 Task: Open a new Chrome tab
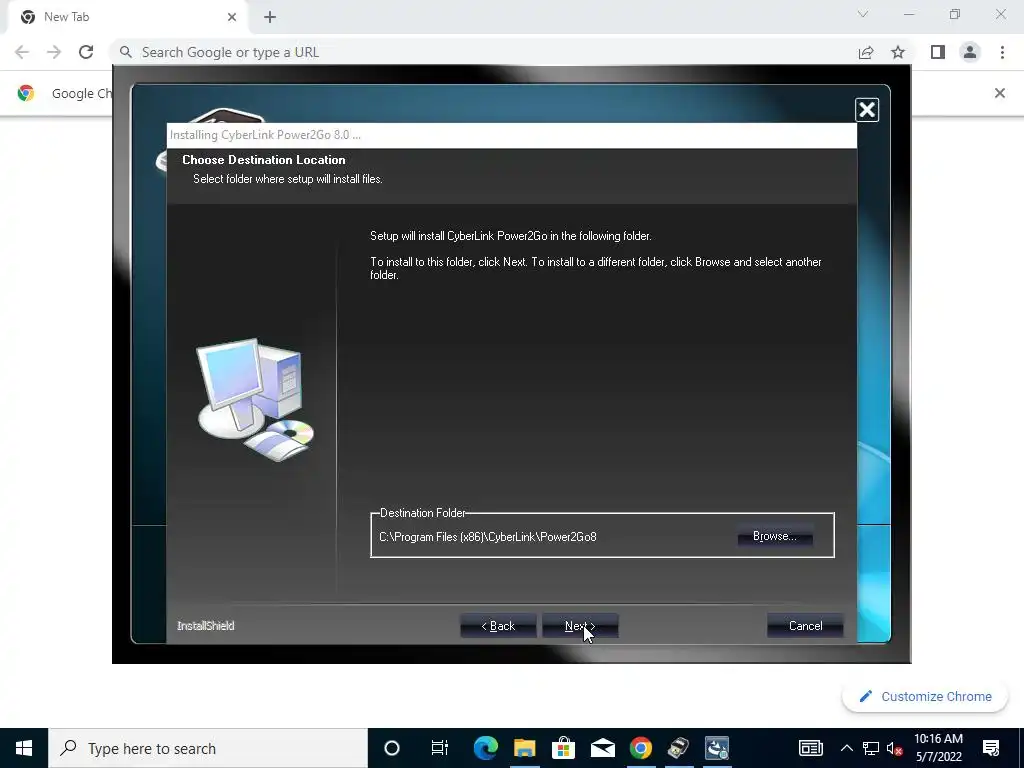coord(270,17)
